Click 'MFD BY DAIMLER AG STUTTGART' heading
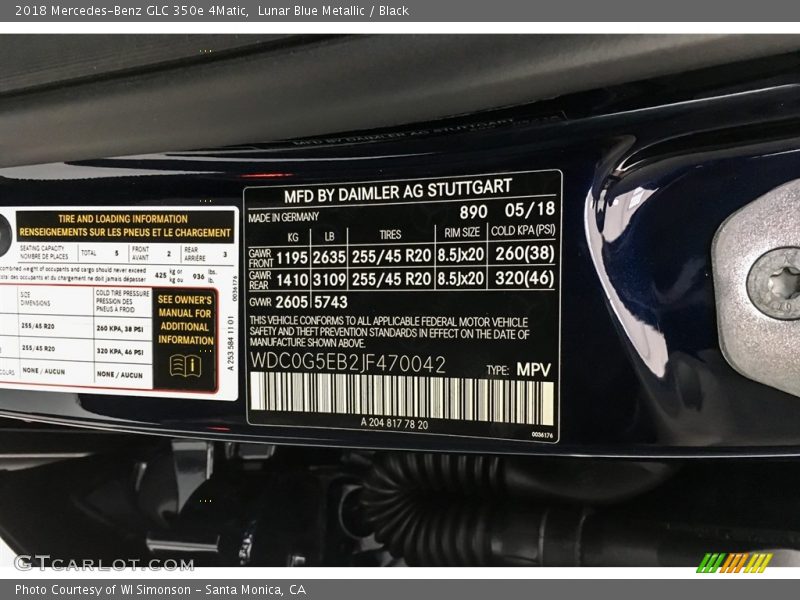The image size is (800, 600). tap(398, 190)
